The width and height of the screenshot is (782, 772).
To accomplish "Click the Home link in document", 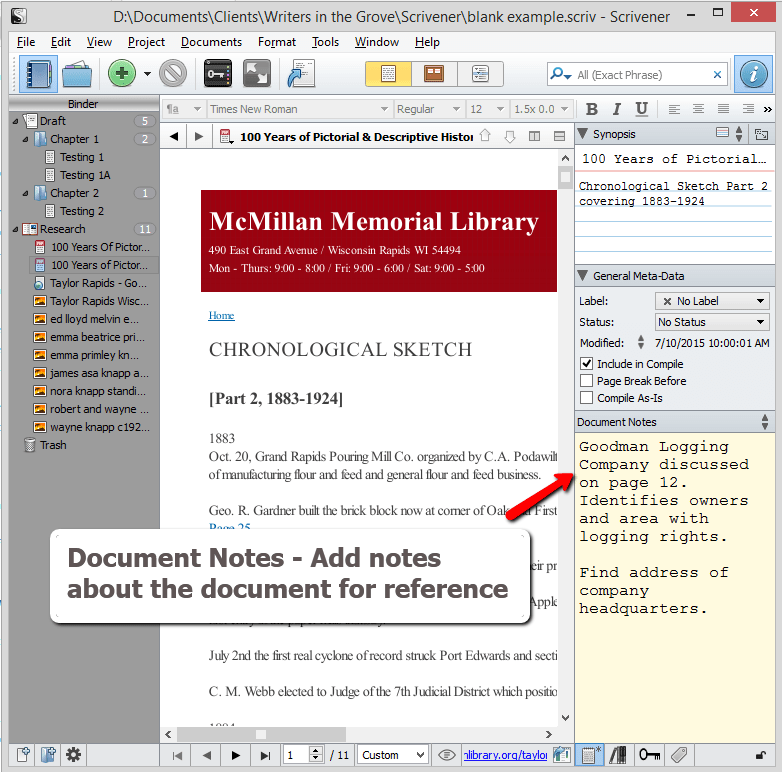I will click(221, 315).
